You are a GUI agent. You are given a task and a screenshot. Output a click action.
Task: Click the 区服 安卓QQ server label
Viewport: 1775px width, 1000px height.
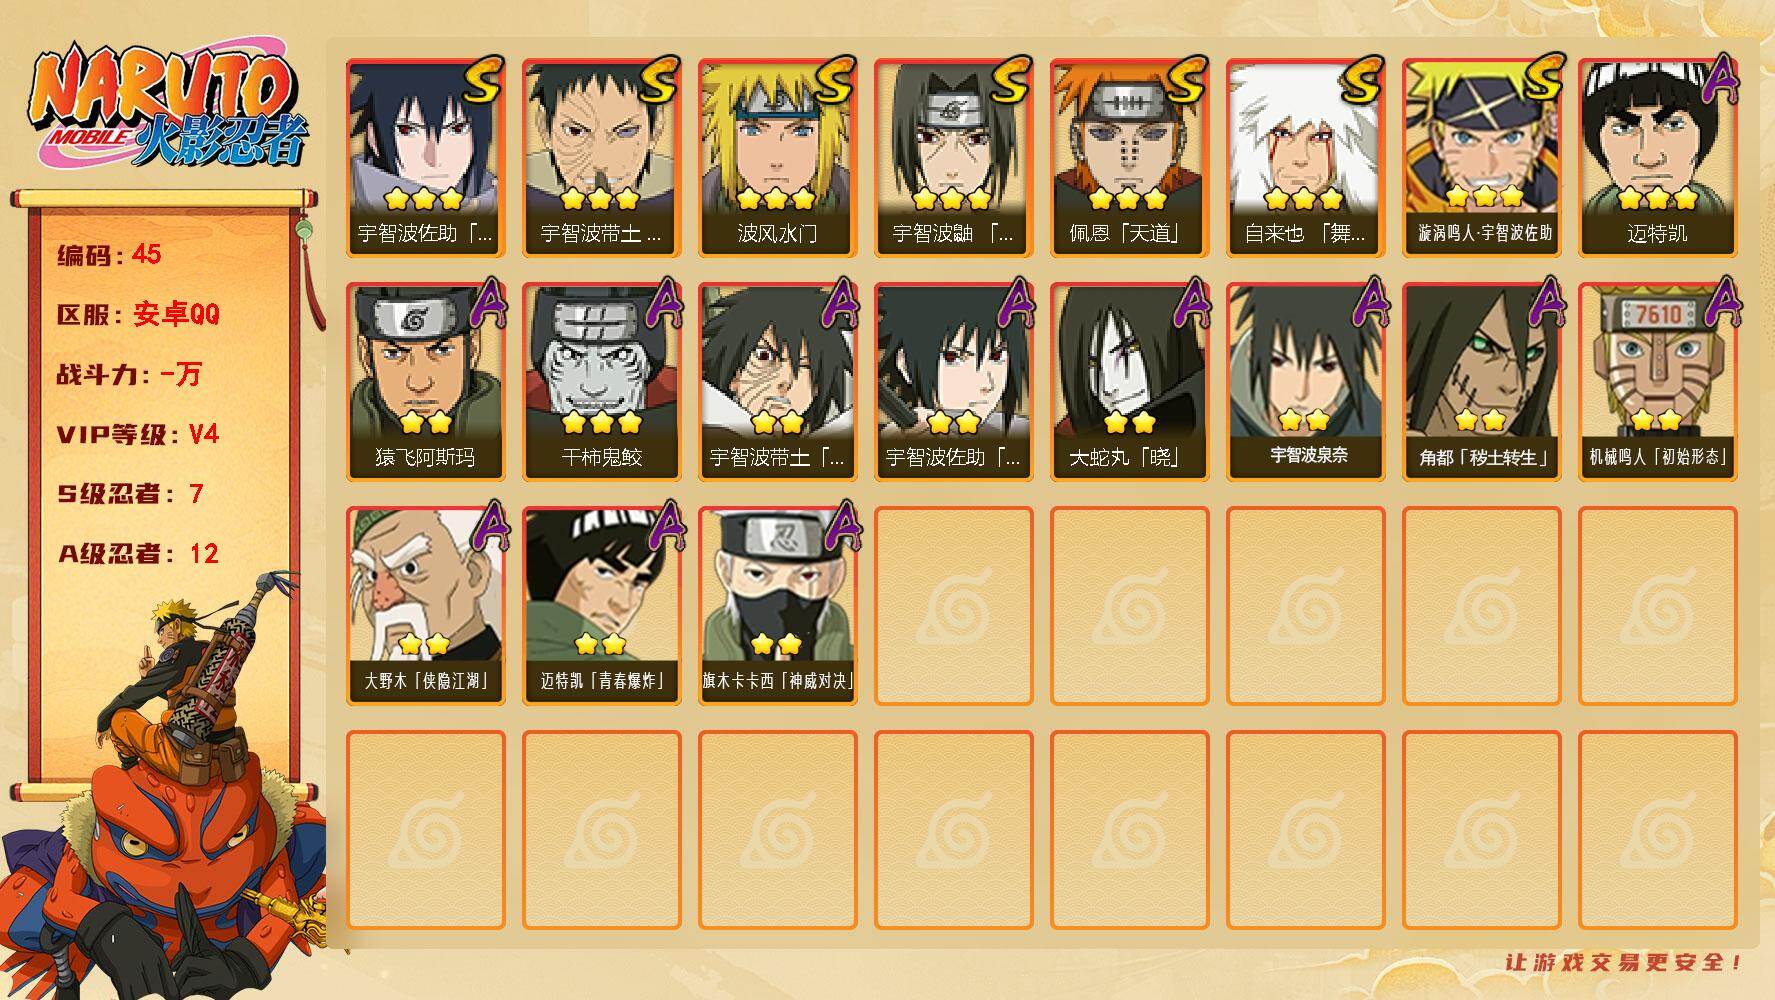click(x=138, y=314)
